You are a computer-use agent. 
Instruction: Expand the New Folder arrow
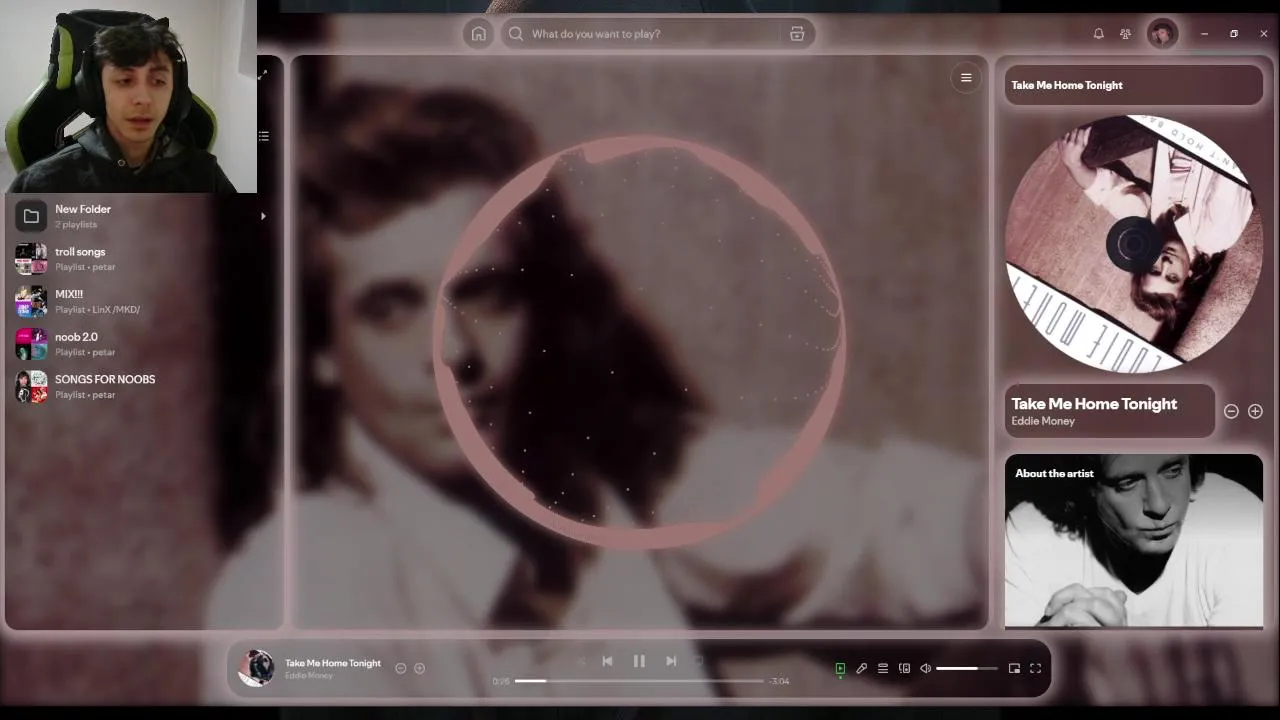(263, 216)
